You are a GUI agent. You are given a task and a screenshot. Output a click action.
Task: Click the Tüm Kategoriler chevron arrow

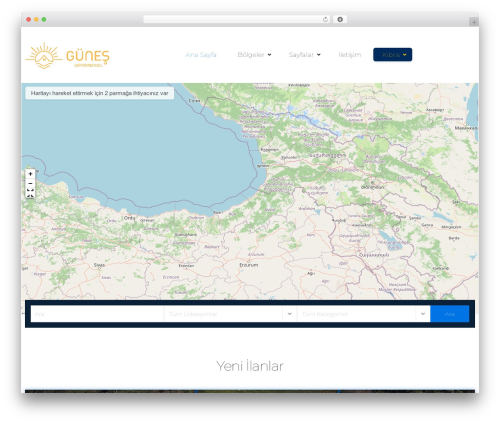(x=423, y=314)
